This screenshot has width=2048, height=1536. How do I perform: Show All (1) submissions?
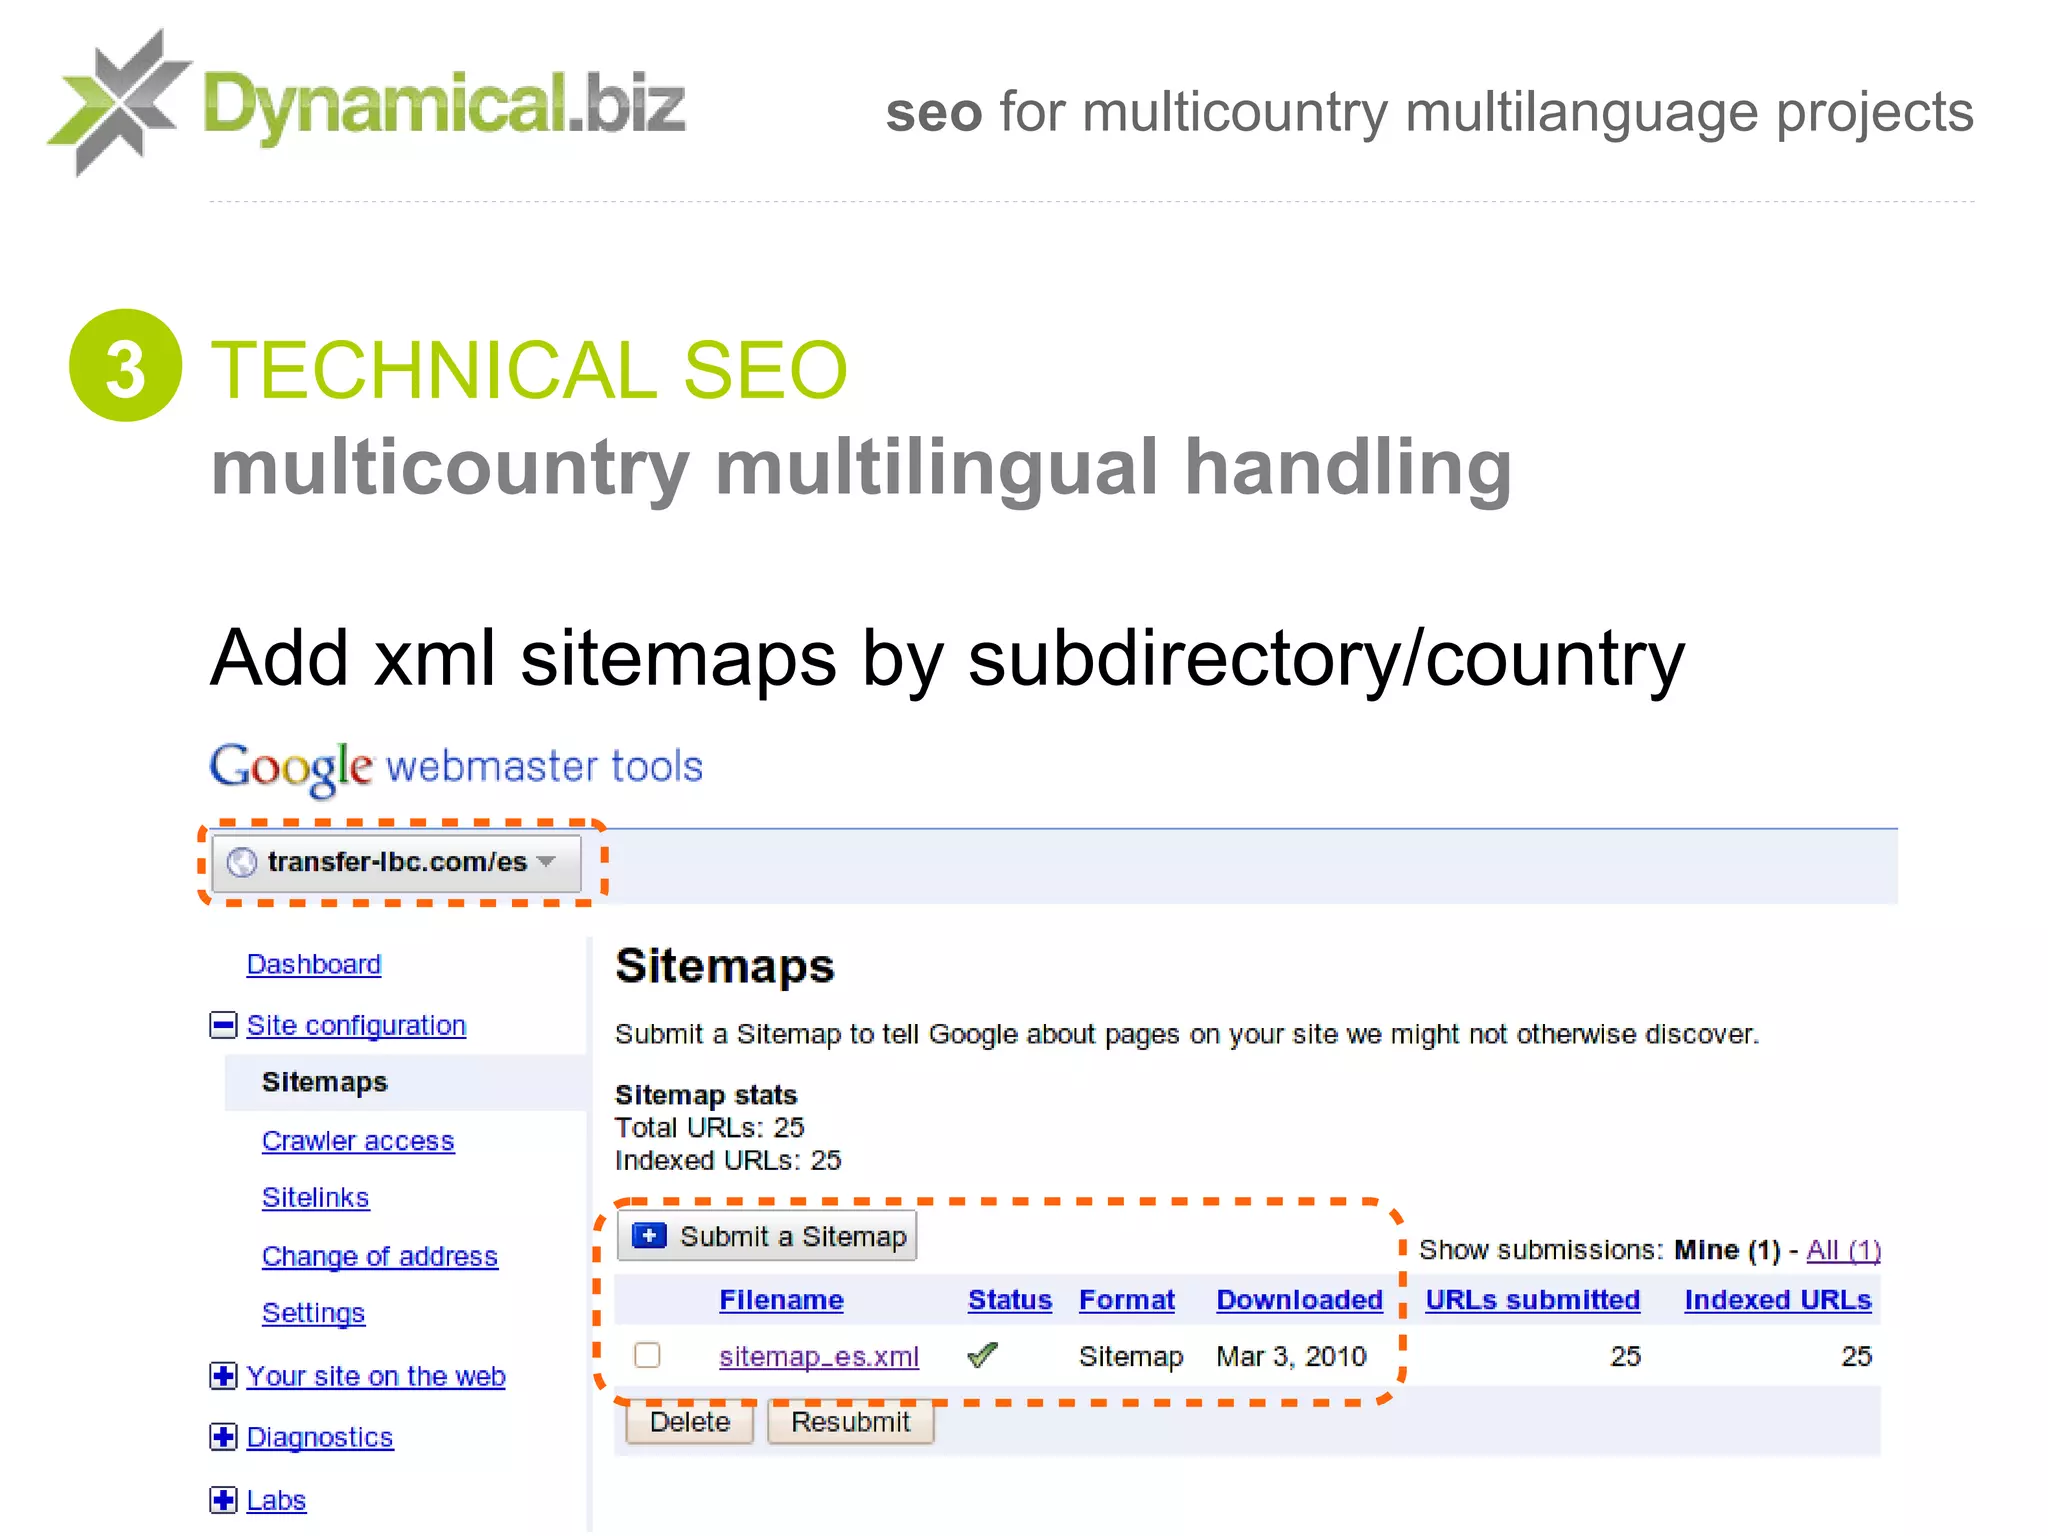point(1843,1250)
